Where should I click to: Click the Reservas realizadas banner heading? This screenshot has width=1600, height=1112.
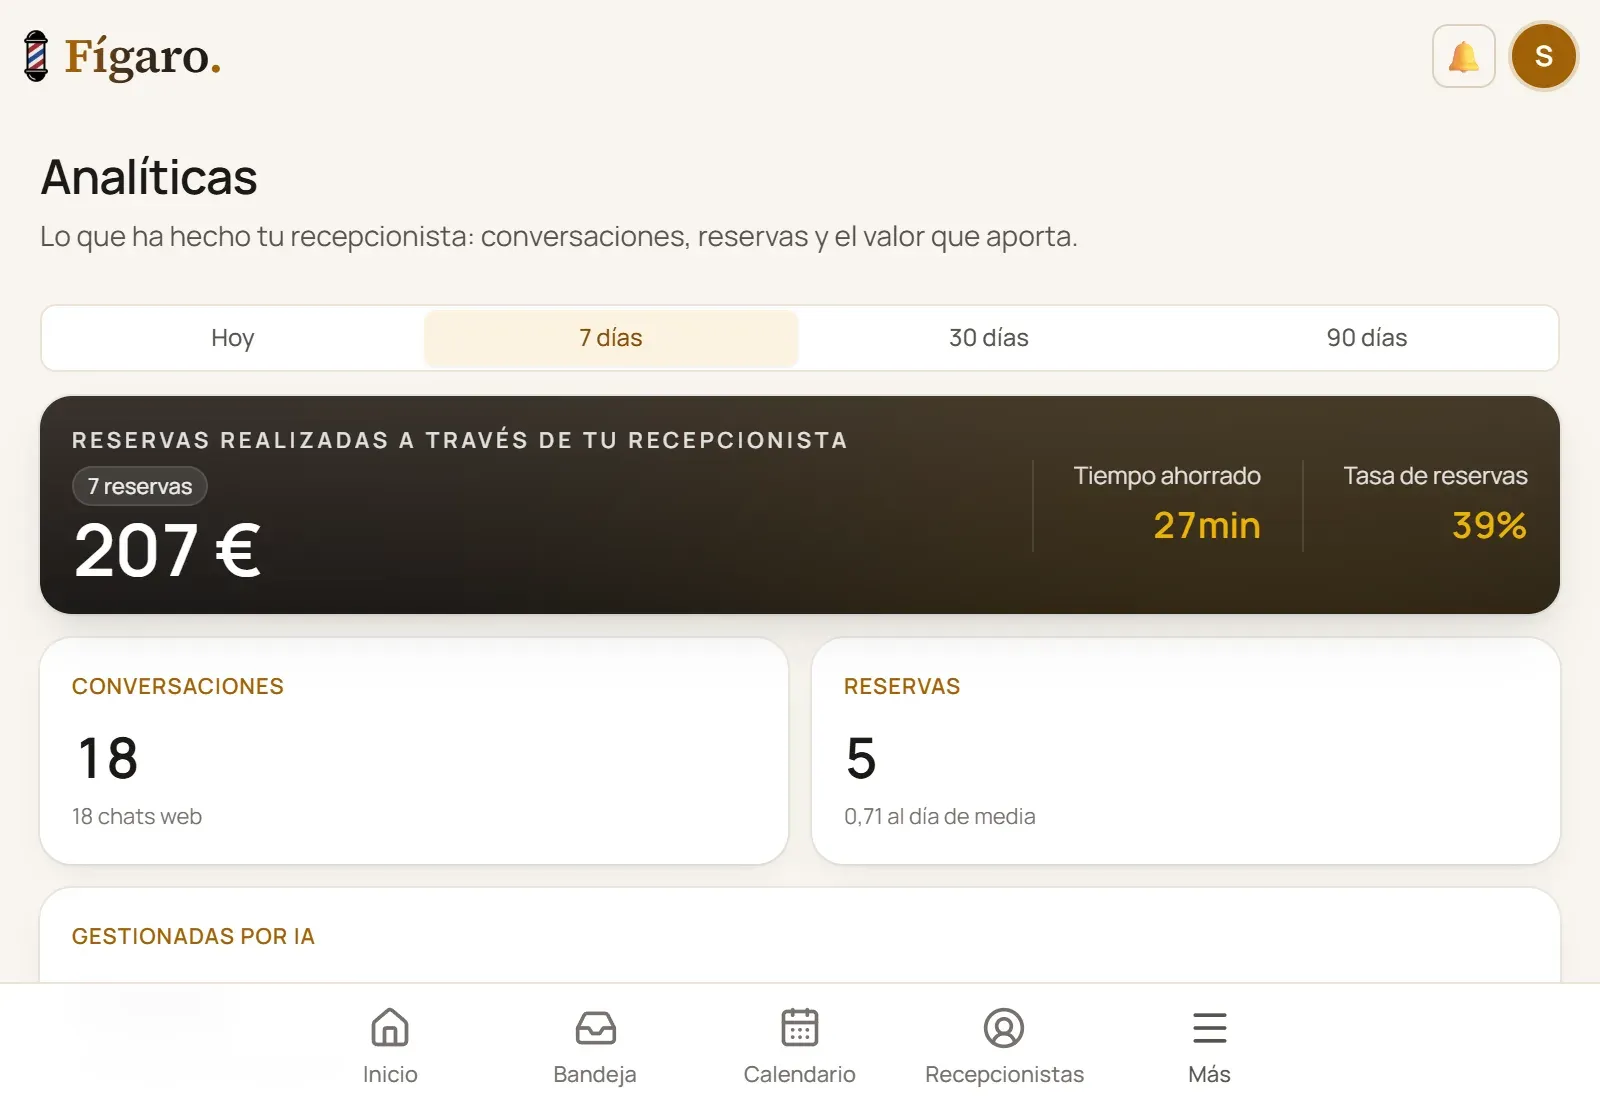(460, 440)
